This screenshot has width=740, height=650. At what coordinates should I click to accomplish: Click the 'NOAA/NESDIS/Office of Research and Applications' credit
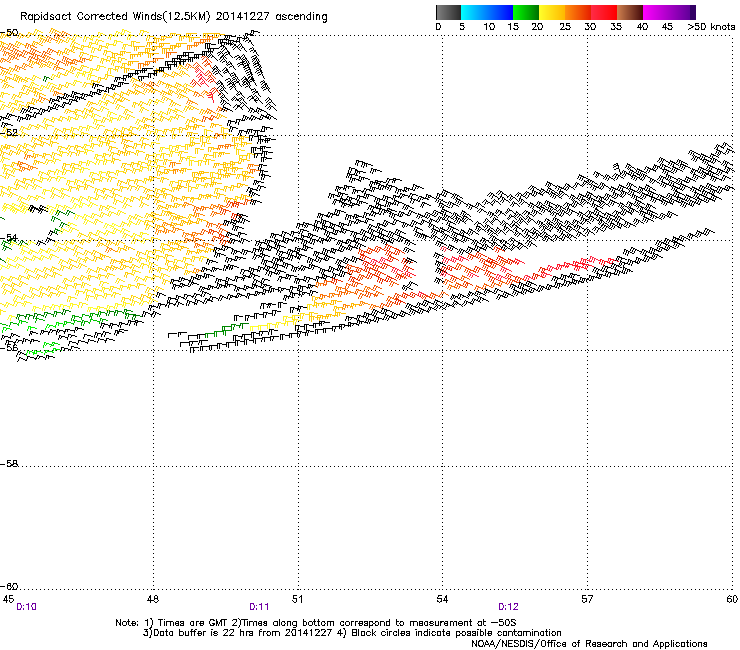point(589,644)
